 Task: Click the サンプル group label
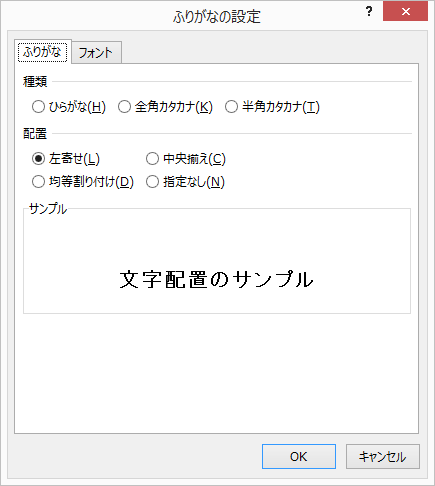click(48, 209)
